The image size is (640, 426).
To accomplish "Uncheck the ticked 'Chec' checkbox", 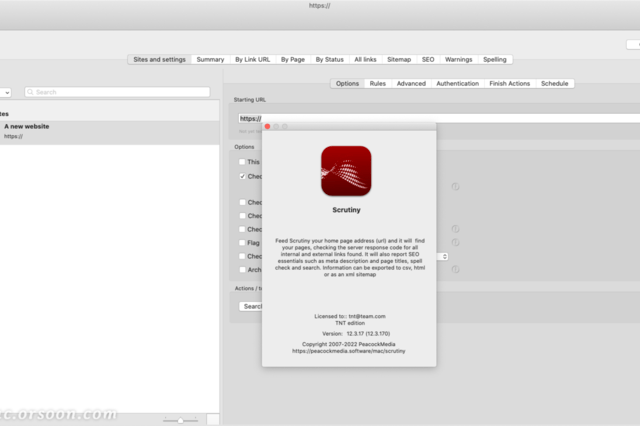I will (x=242, y=176).
